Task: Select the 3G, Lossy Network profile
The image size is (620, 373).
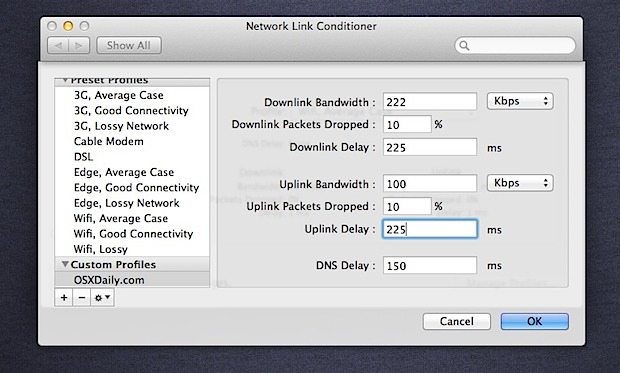Action: (132, 126)
